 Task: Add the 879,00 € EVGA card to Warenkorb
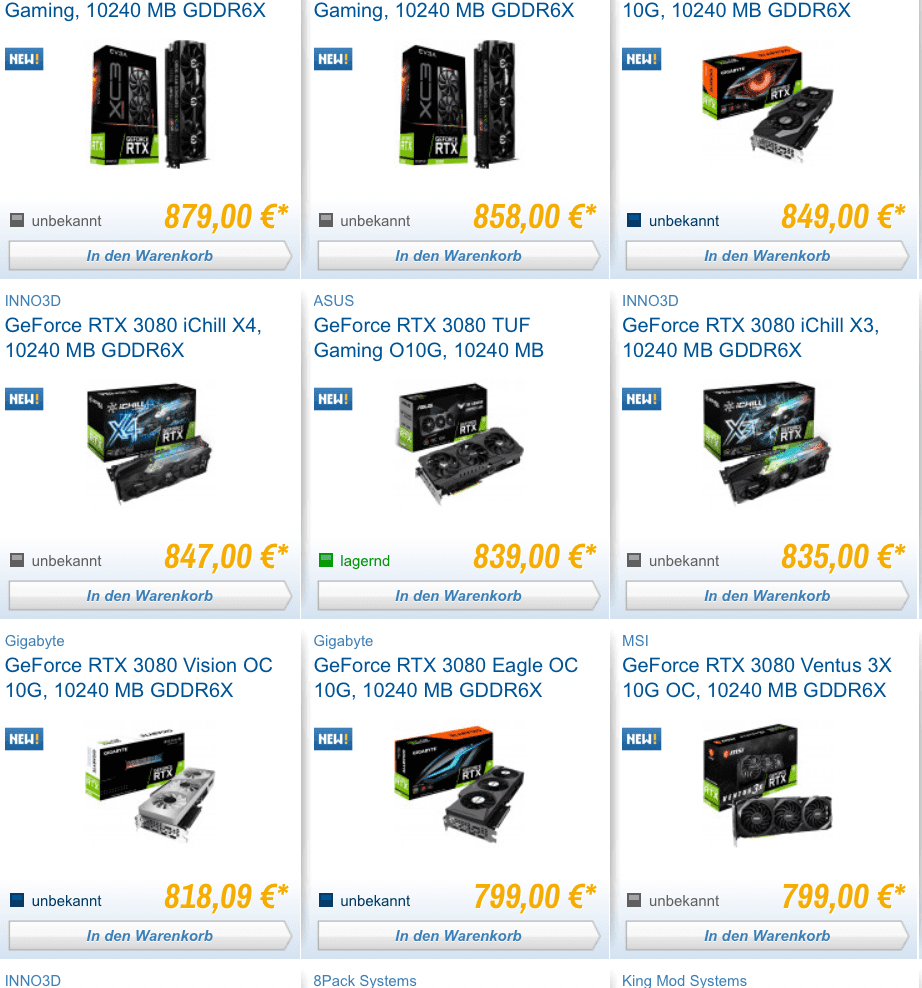point(150,255)
